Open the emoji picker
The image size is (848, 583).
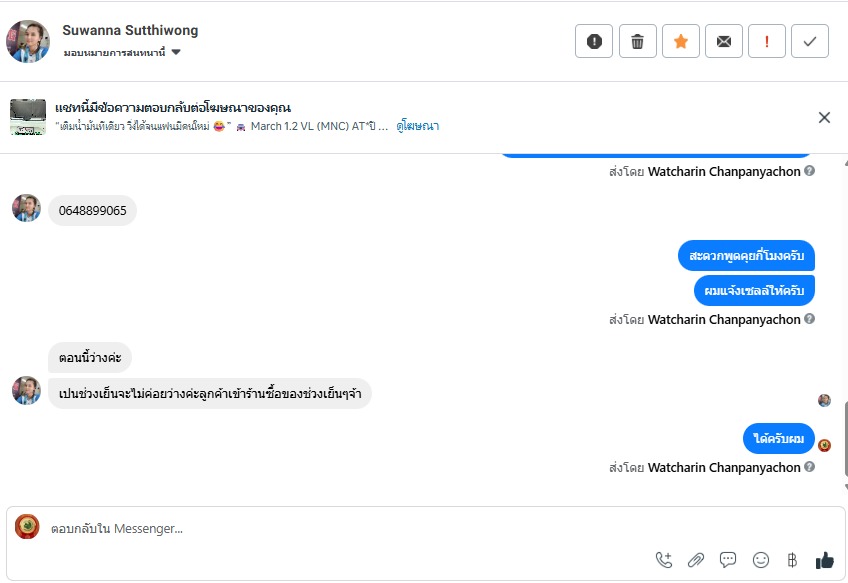pos(760,560)
